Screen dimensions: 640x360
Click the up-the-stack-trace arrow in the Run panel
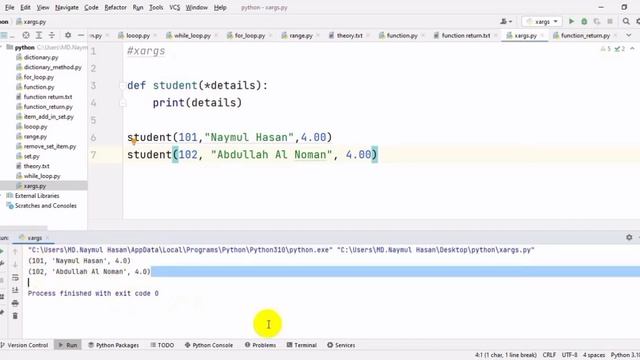(15, 251)
